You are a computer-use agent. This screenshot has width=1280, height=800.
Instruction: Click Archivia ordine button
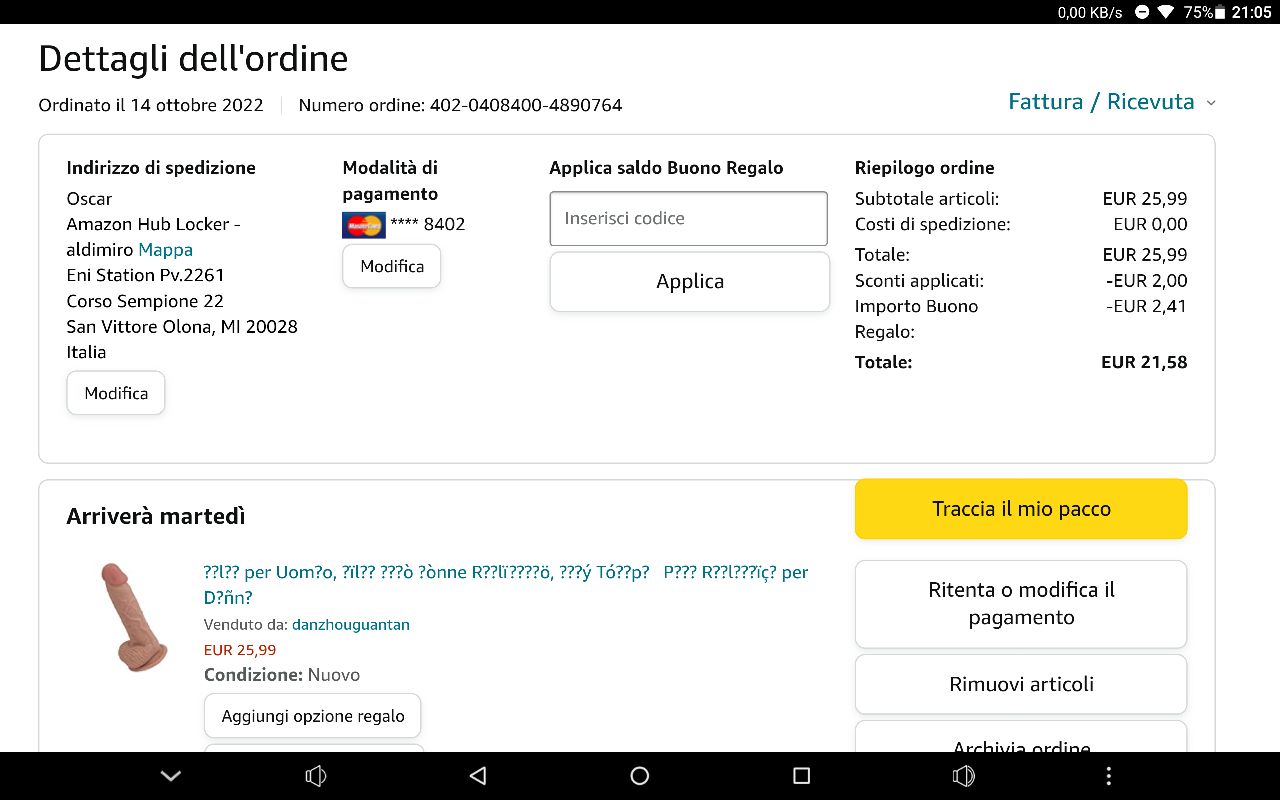1021,738
